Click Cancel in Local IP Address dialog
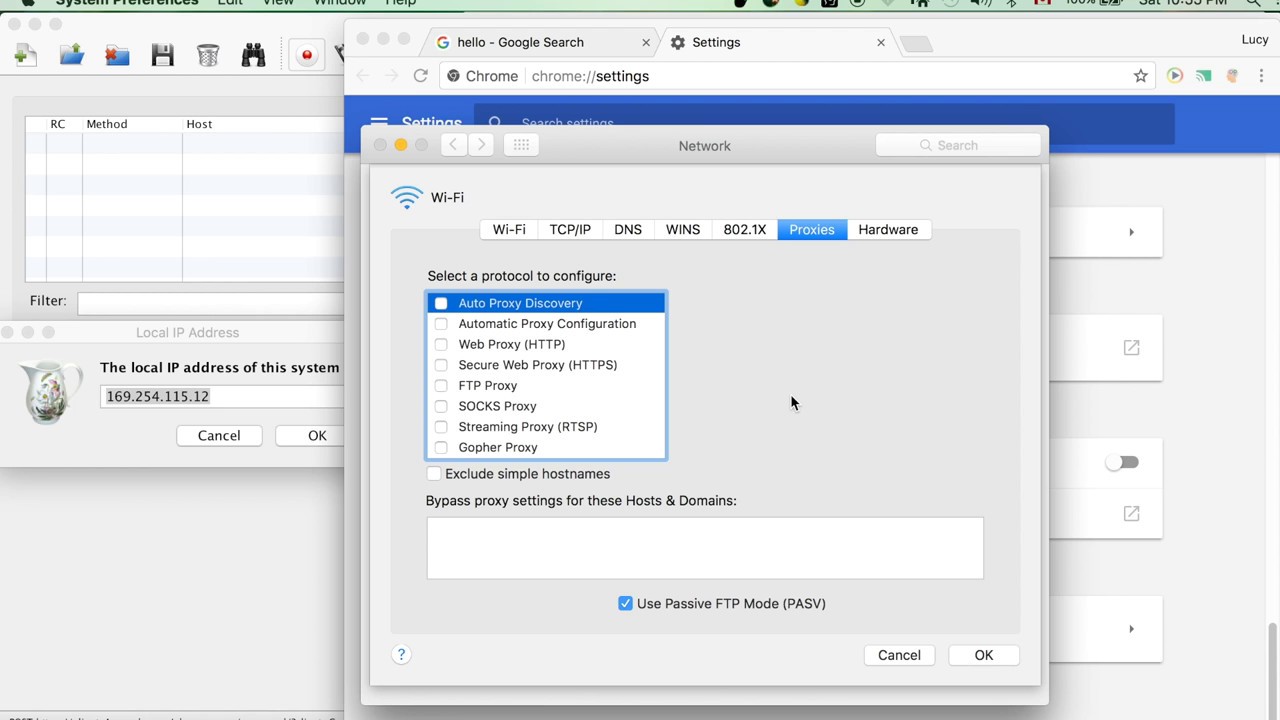This screenshot has width=1280, height=720. point(219,435)
